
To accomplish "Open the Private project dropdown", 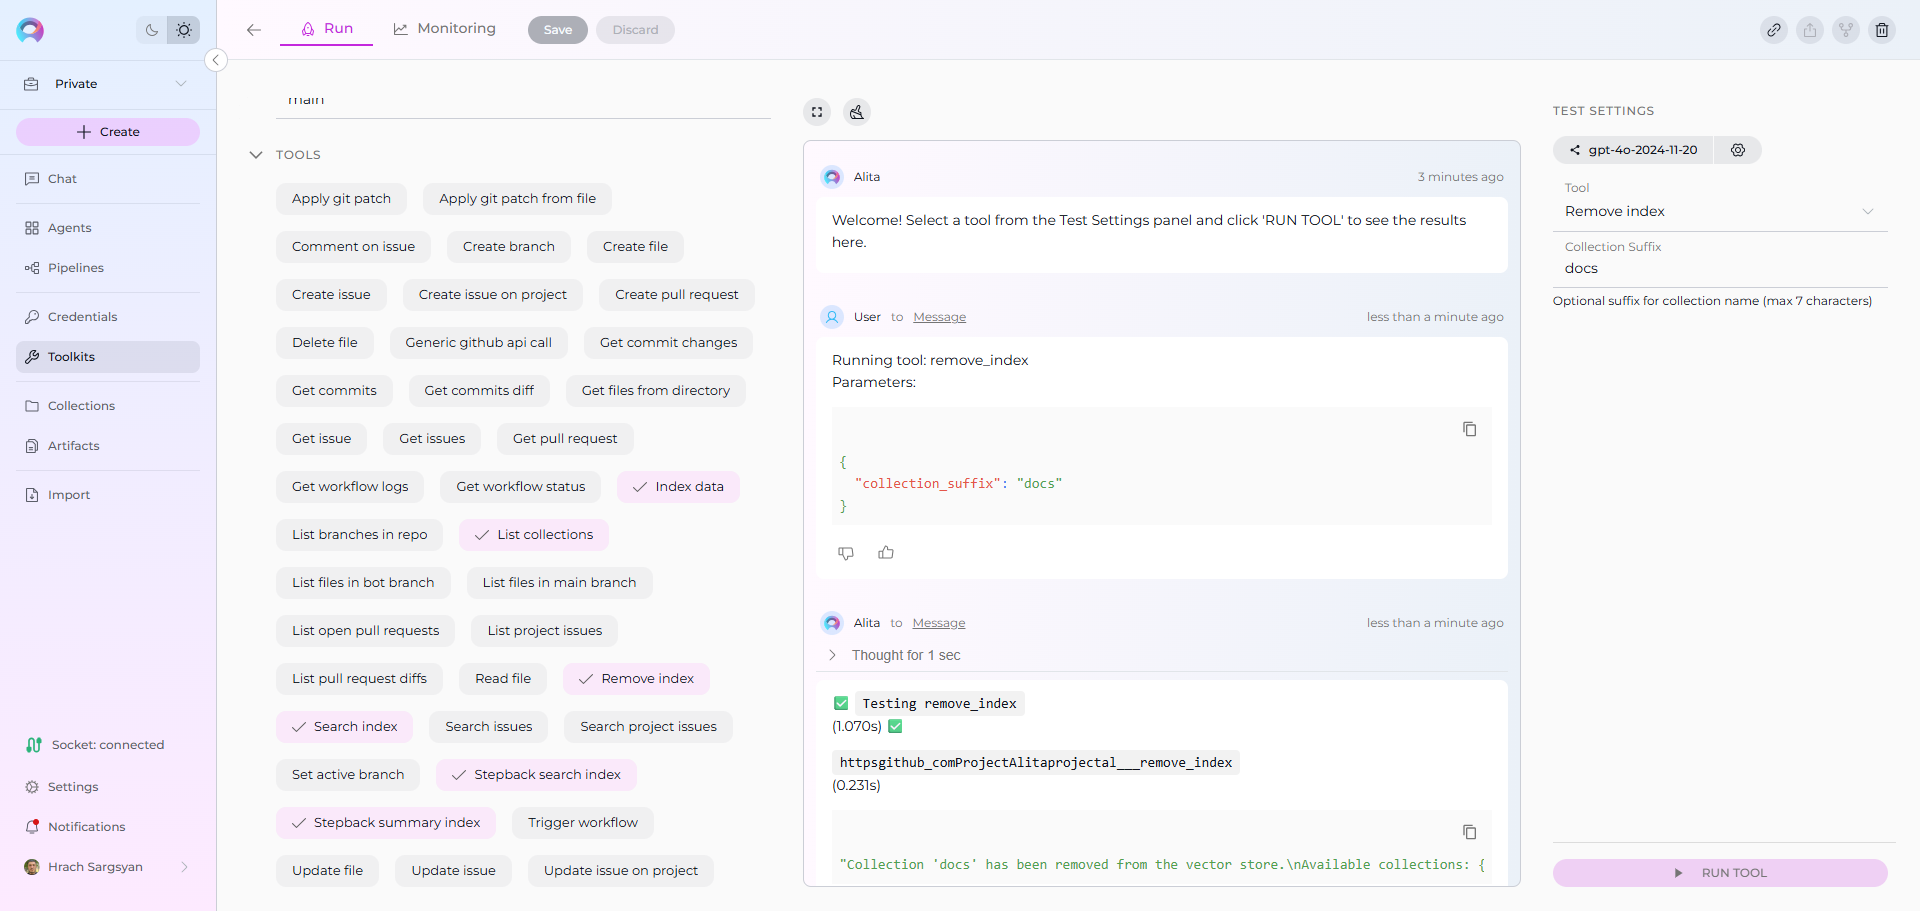I will click(108, 84).
